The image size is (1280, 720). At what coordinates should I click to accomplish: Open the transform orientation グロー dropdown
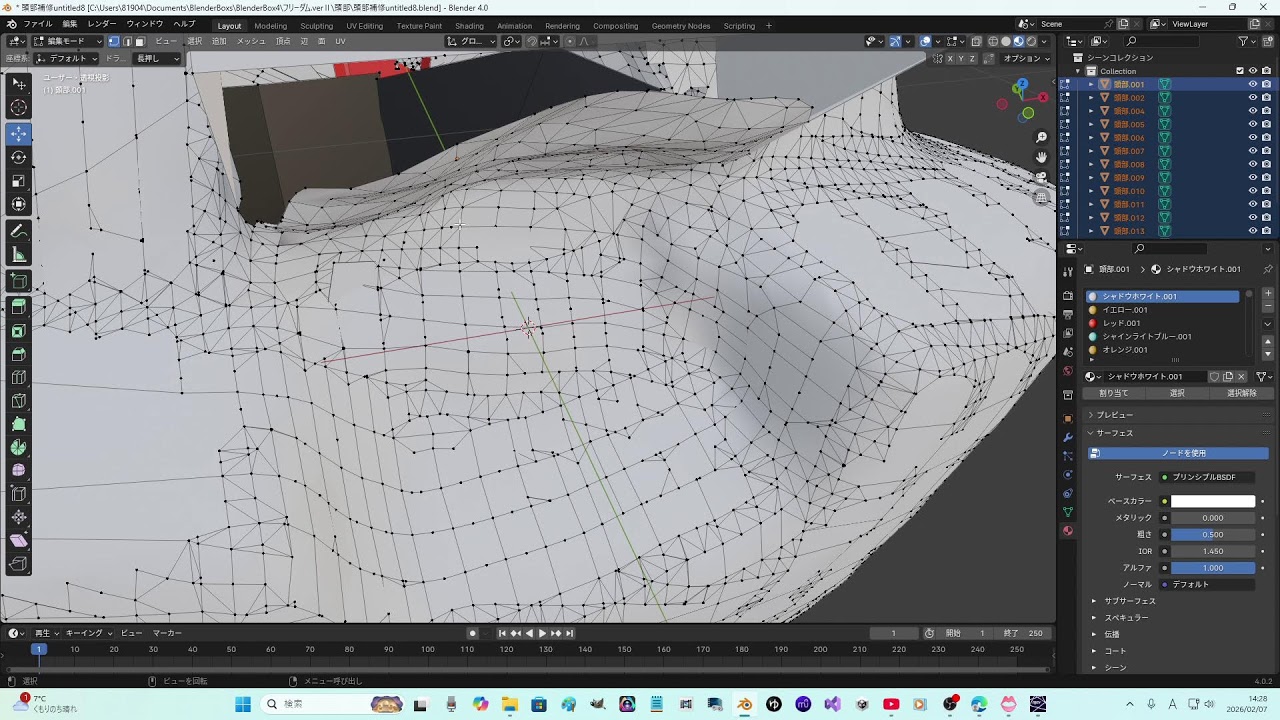tap(470, 41)
